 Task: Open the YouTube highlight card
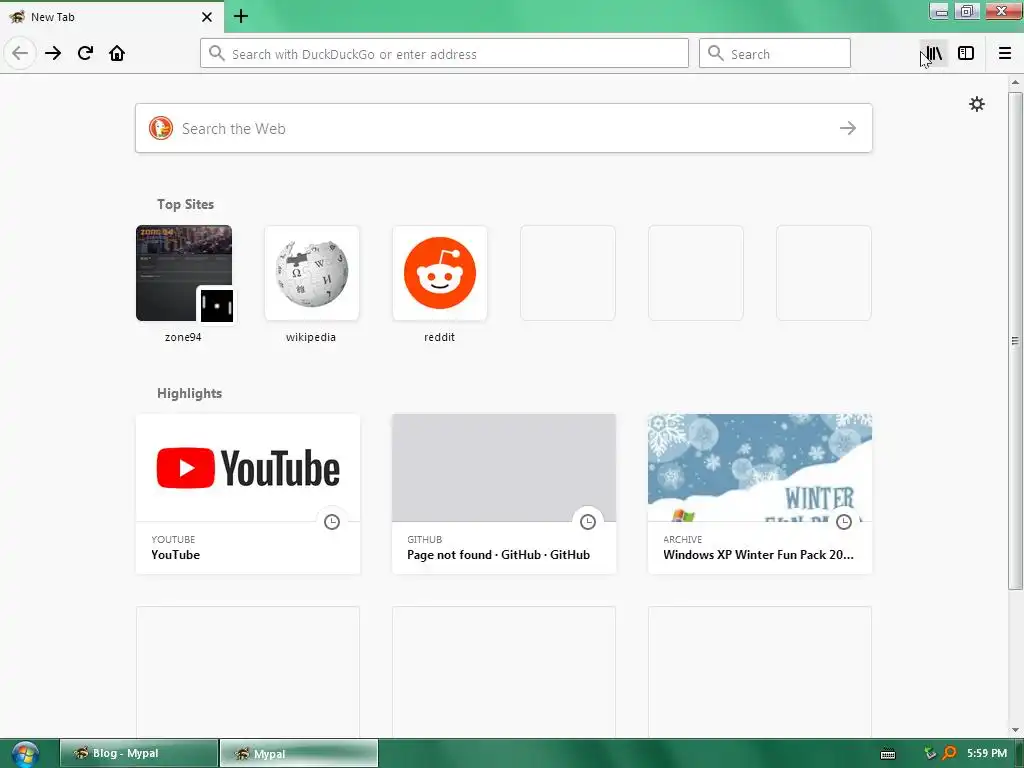coord(248,494)
